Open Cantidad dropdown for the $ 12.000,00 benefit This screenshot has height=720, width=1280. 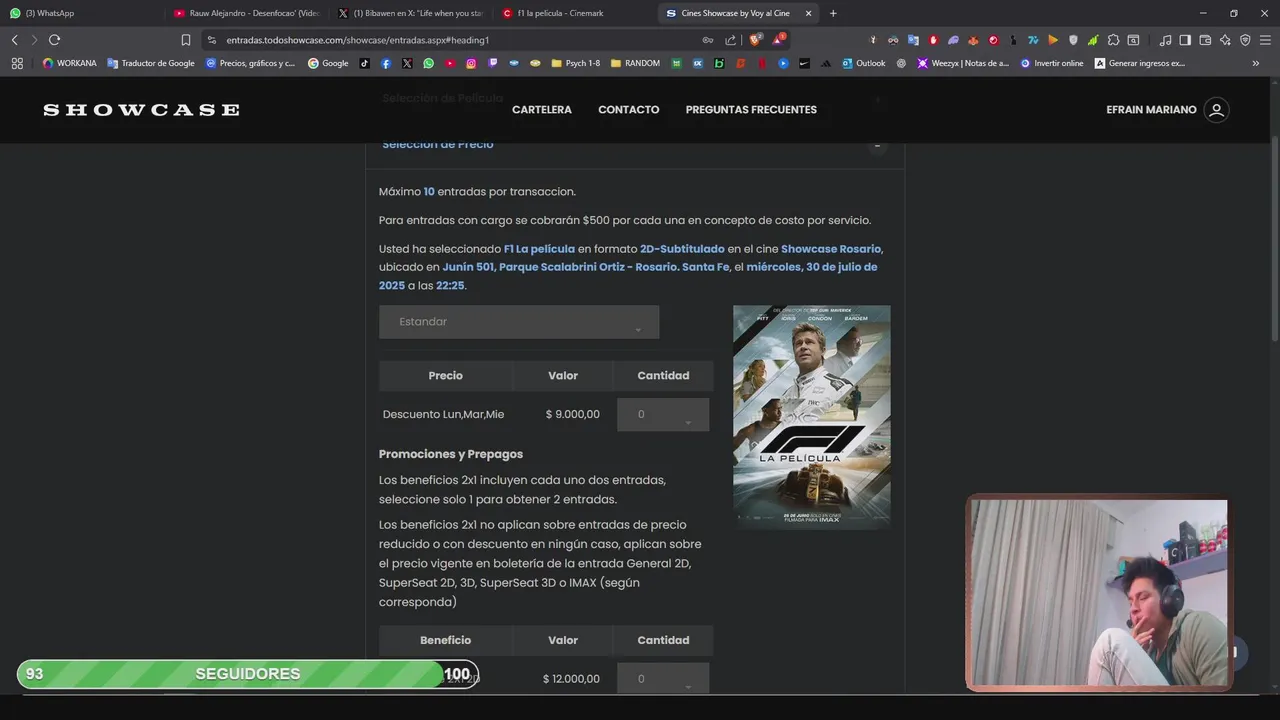coord(663,678)
